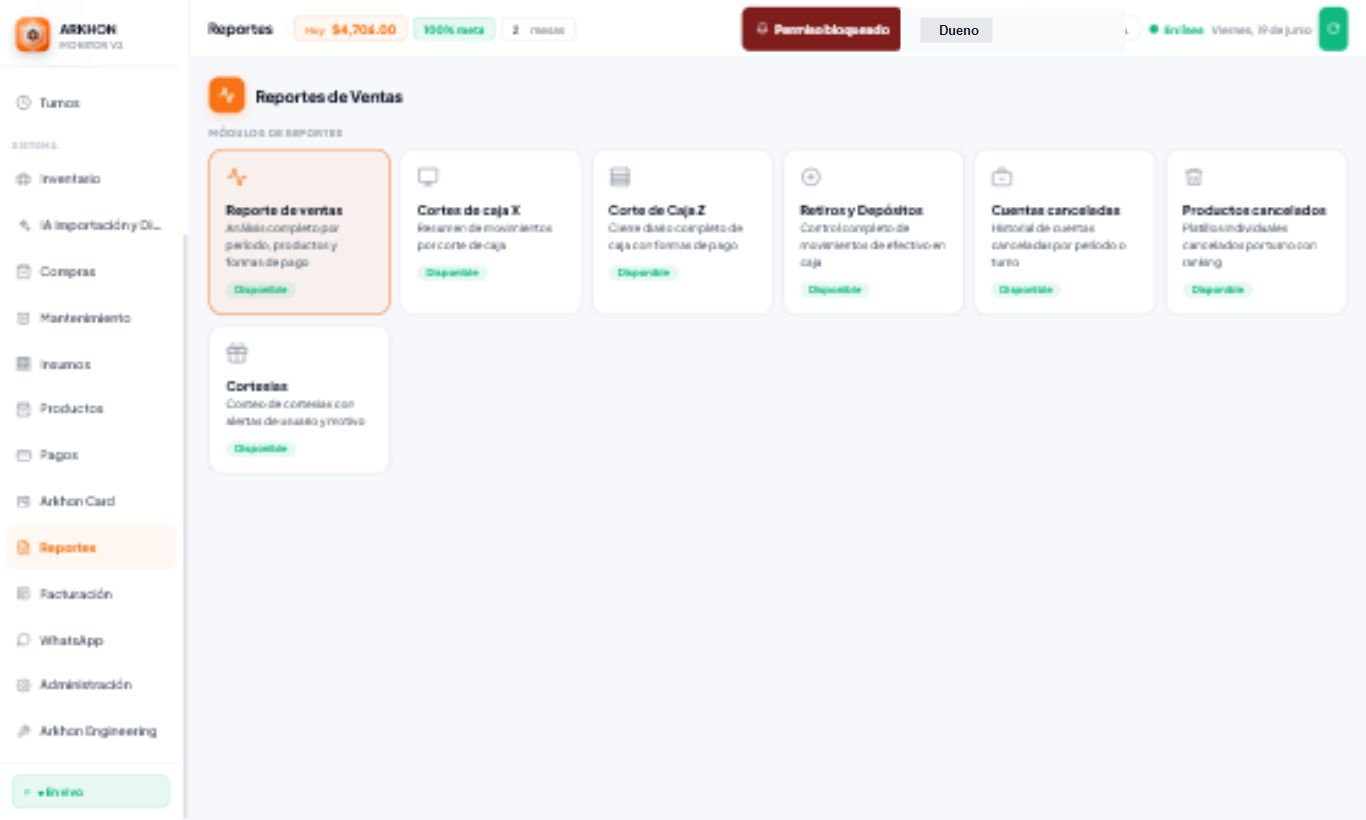1366x820 pixels.
Task: Click the Arkhon Engineering wrench icon
Action: (x=24, y=731)
